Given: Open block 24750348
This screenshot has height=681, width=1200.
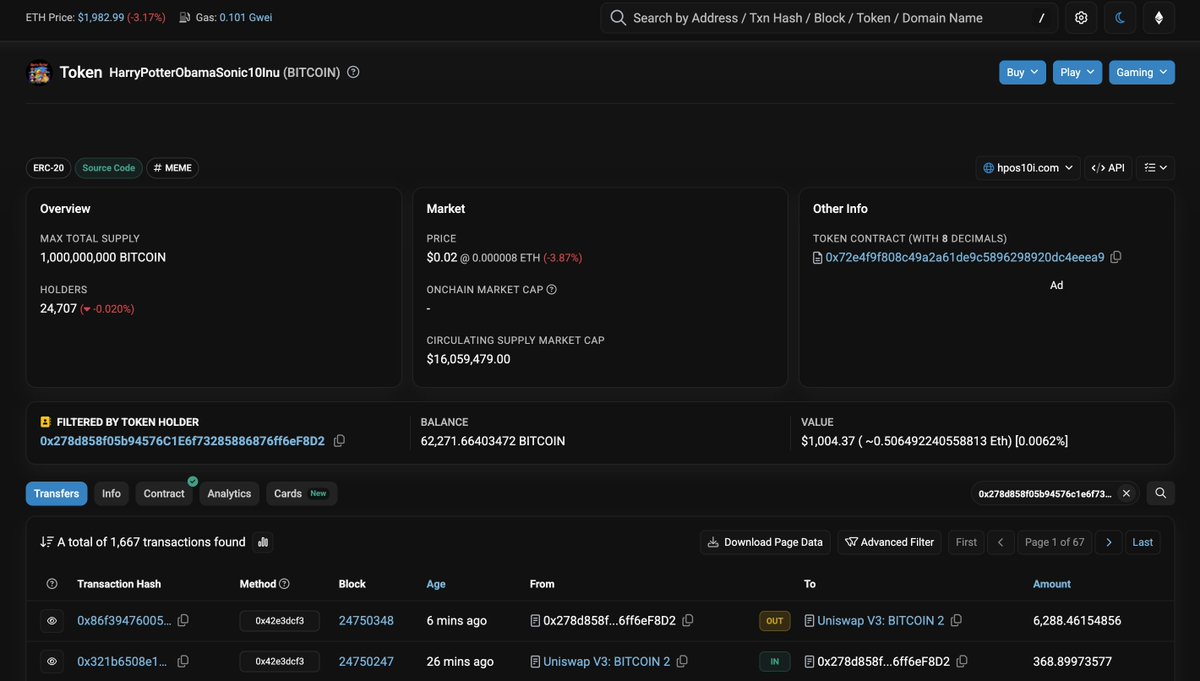Looking at the screenshot, I should 366,621.
